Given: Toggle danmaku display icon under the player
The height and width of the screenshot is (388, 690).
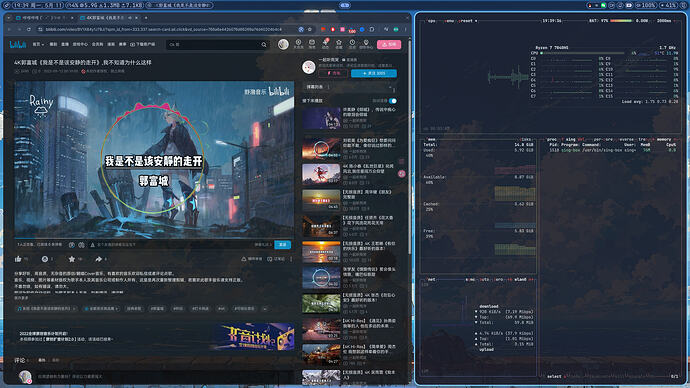Looking at the screenshot, I should tap(72, 245).
